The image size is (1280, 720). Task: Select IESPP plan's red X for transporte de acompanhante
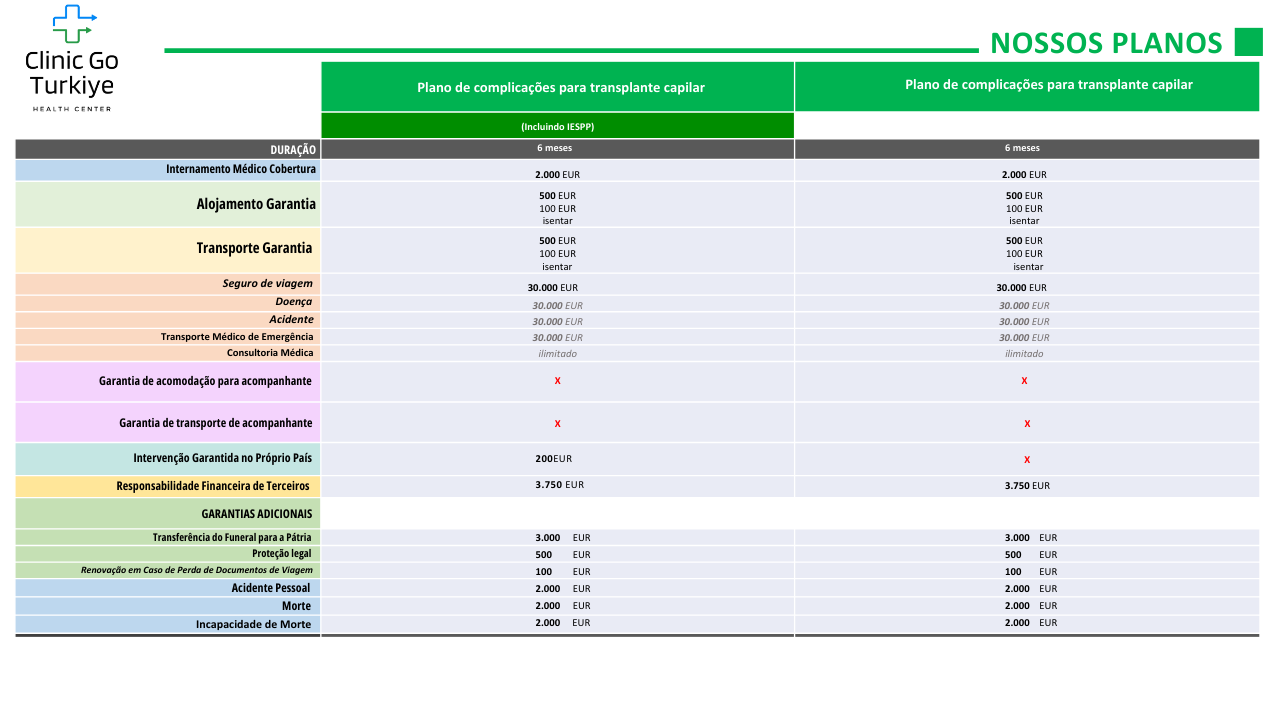pyautogui.click(x=557, y=424)
